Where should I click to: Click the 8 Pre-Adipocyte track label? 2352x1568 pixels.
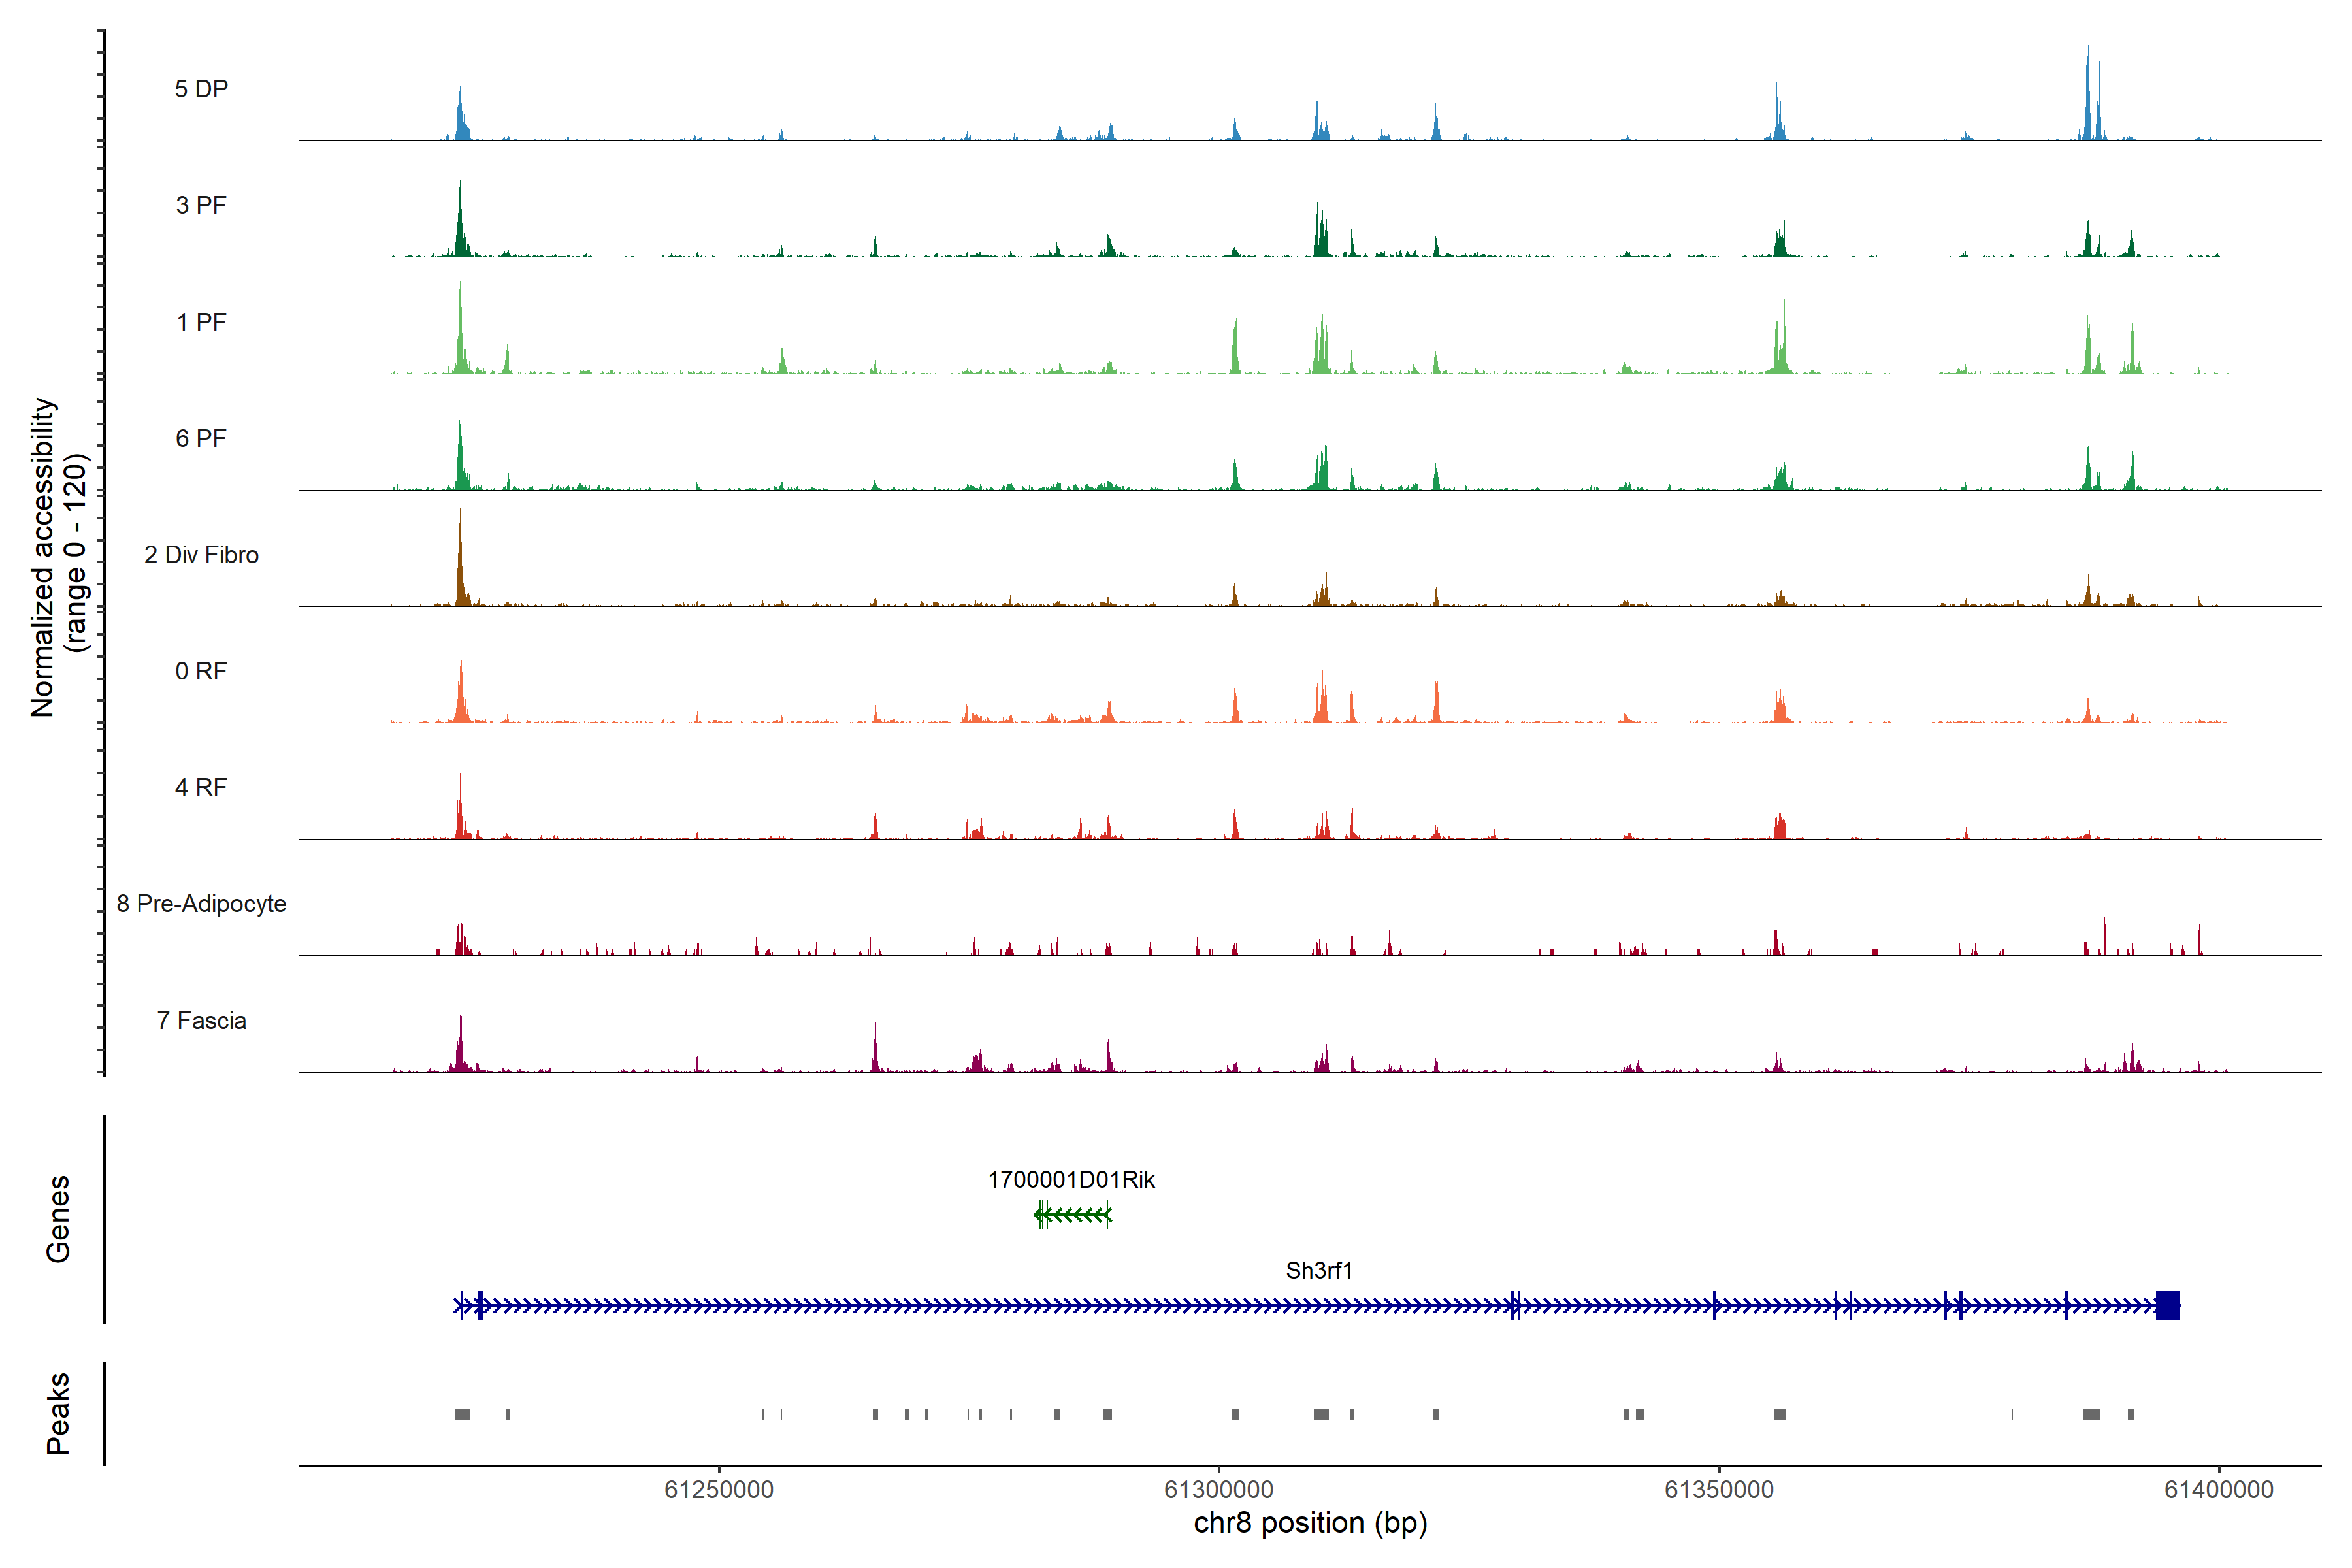pos(201,904)
